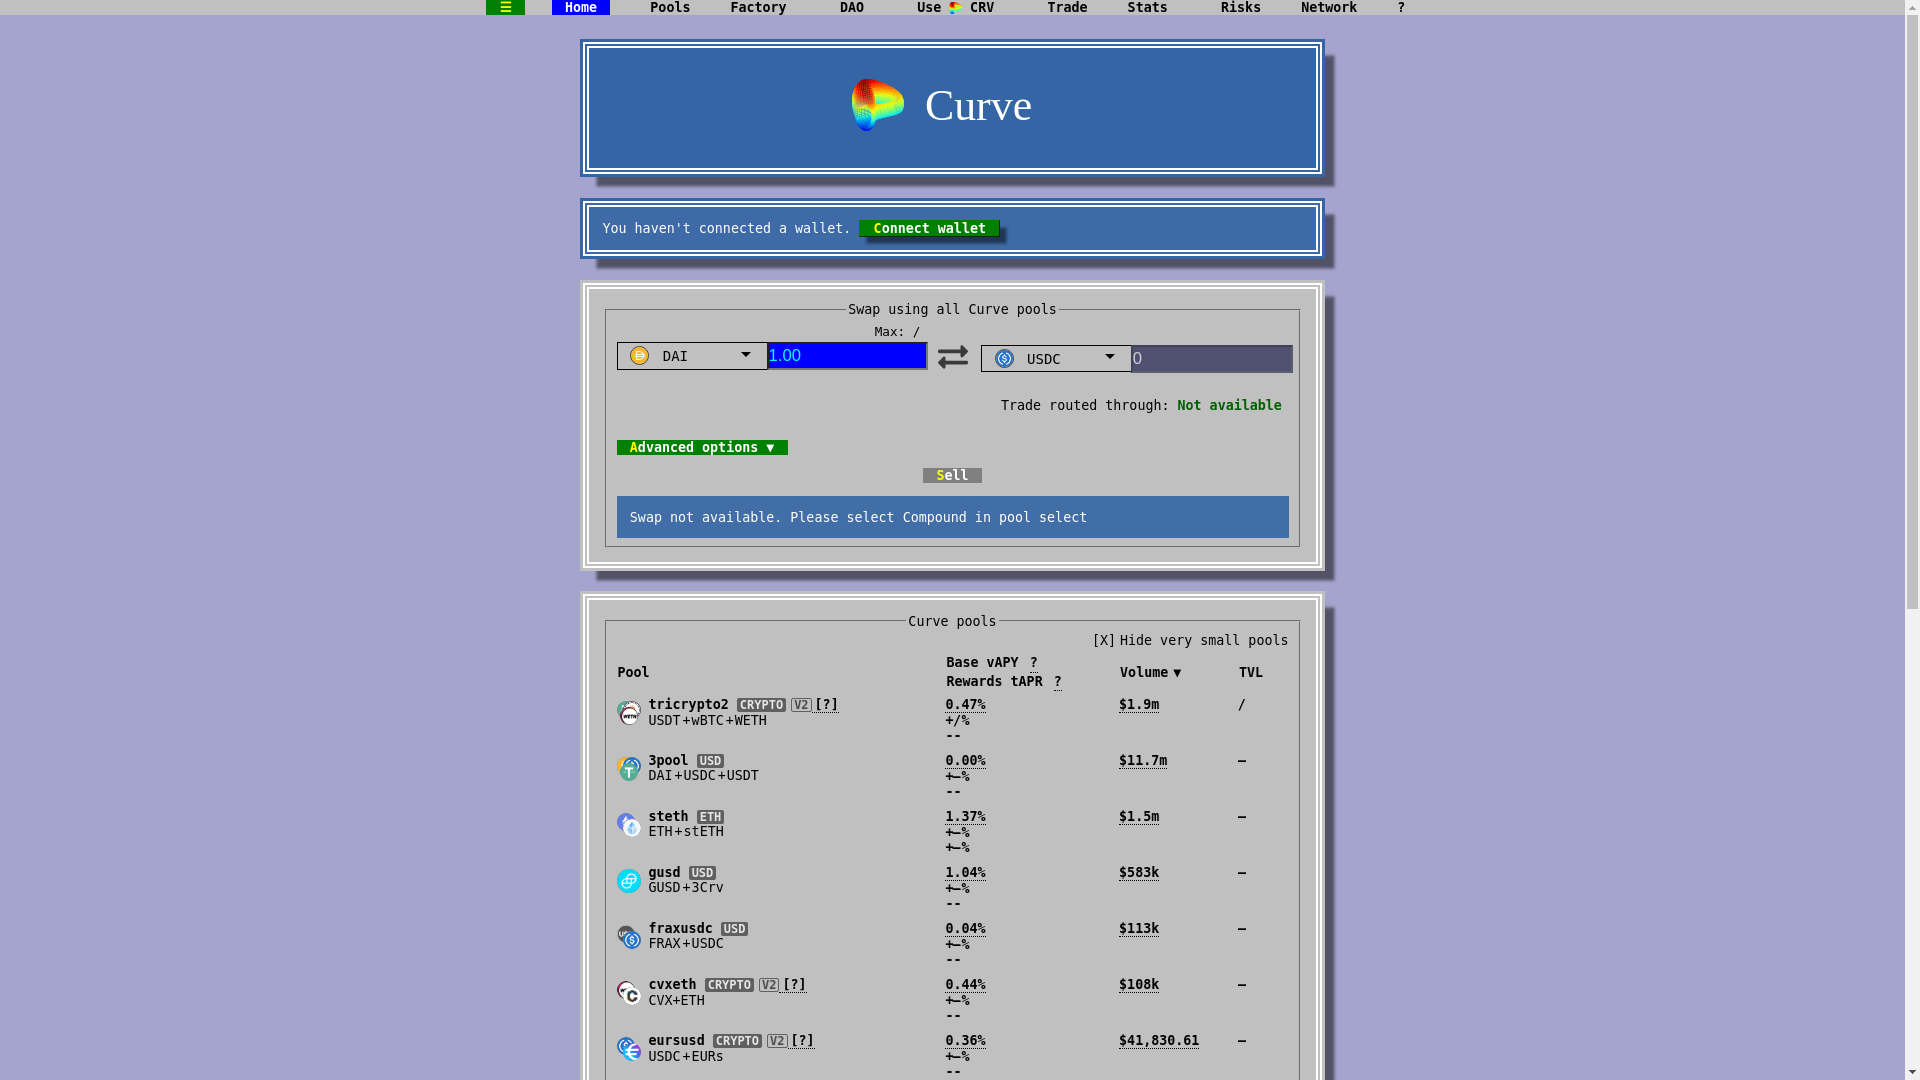Viewport: 1920px width, 1080px height.
Task: Open the Risks menu item
Action: tap(1241, 7)
